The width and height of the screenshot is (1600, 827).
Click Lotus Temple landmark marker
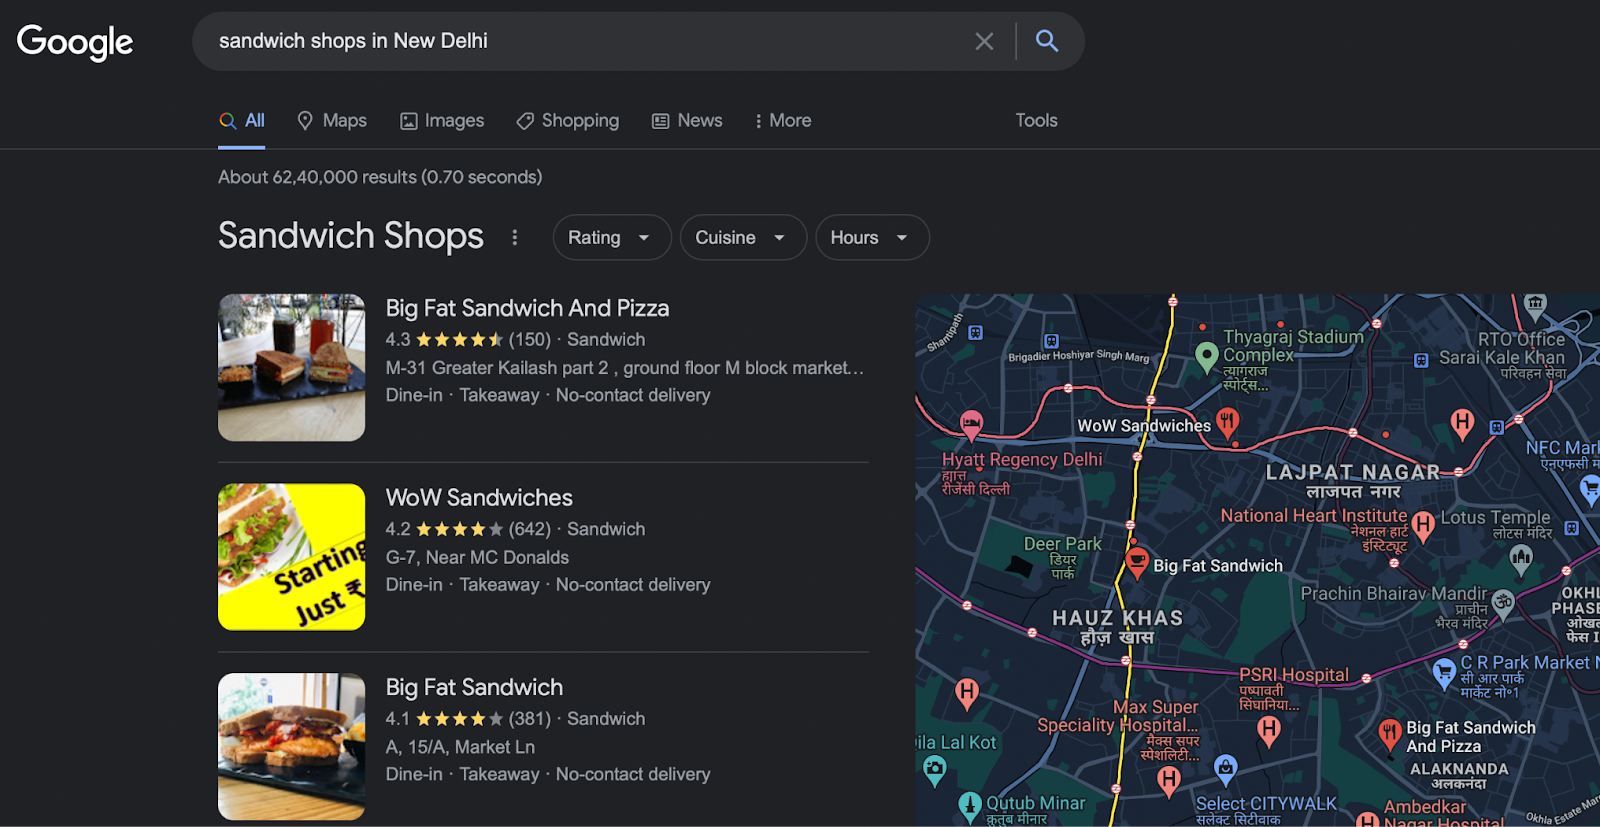click(x=1521, y=559)
